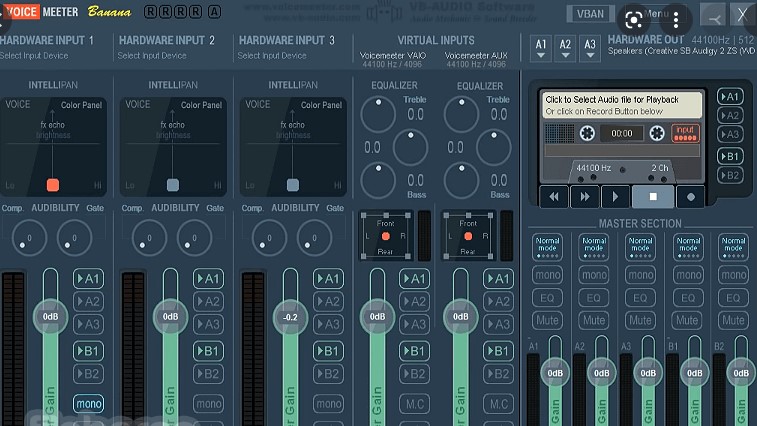Image resolution: width=757 pixels, height=426 pixels.
Task: Click Hardware Input 3 fader at -0.2
Action: coord(290,317)
